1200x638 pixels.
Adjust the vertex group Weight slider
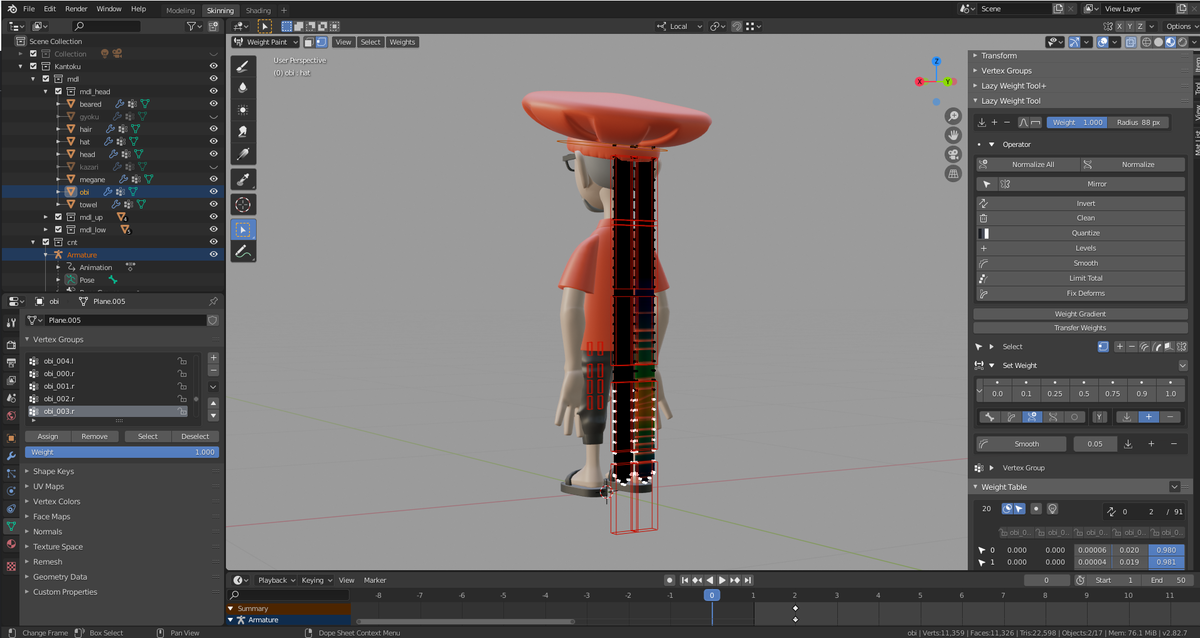(122, 453)
